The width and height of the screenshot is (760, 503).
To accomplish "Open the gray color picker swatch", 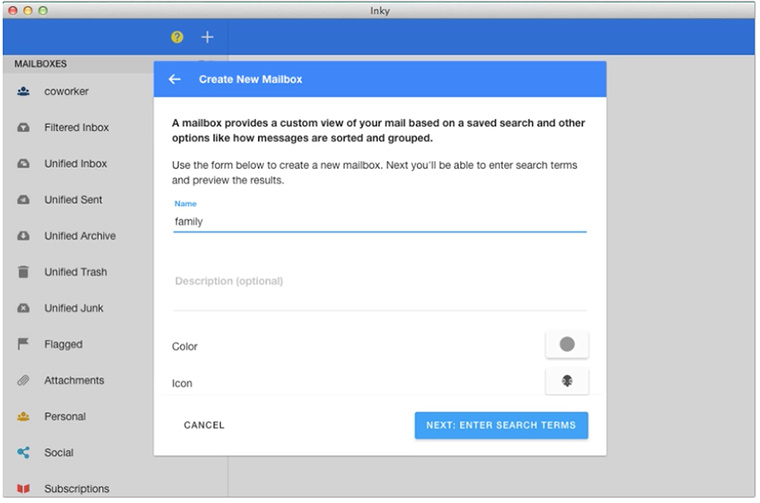I will (567, 345).
